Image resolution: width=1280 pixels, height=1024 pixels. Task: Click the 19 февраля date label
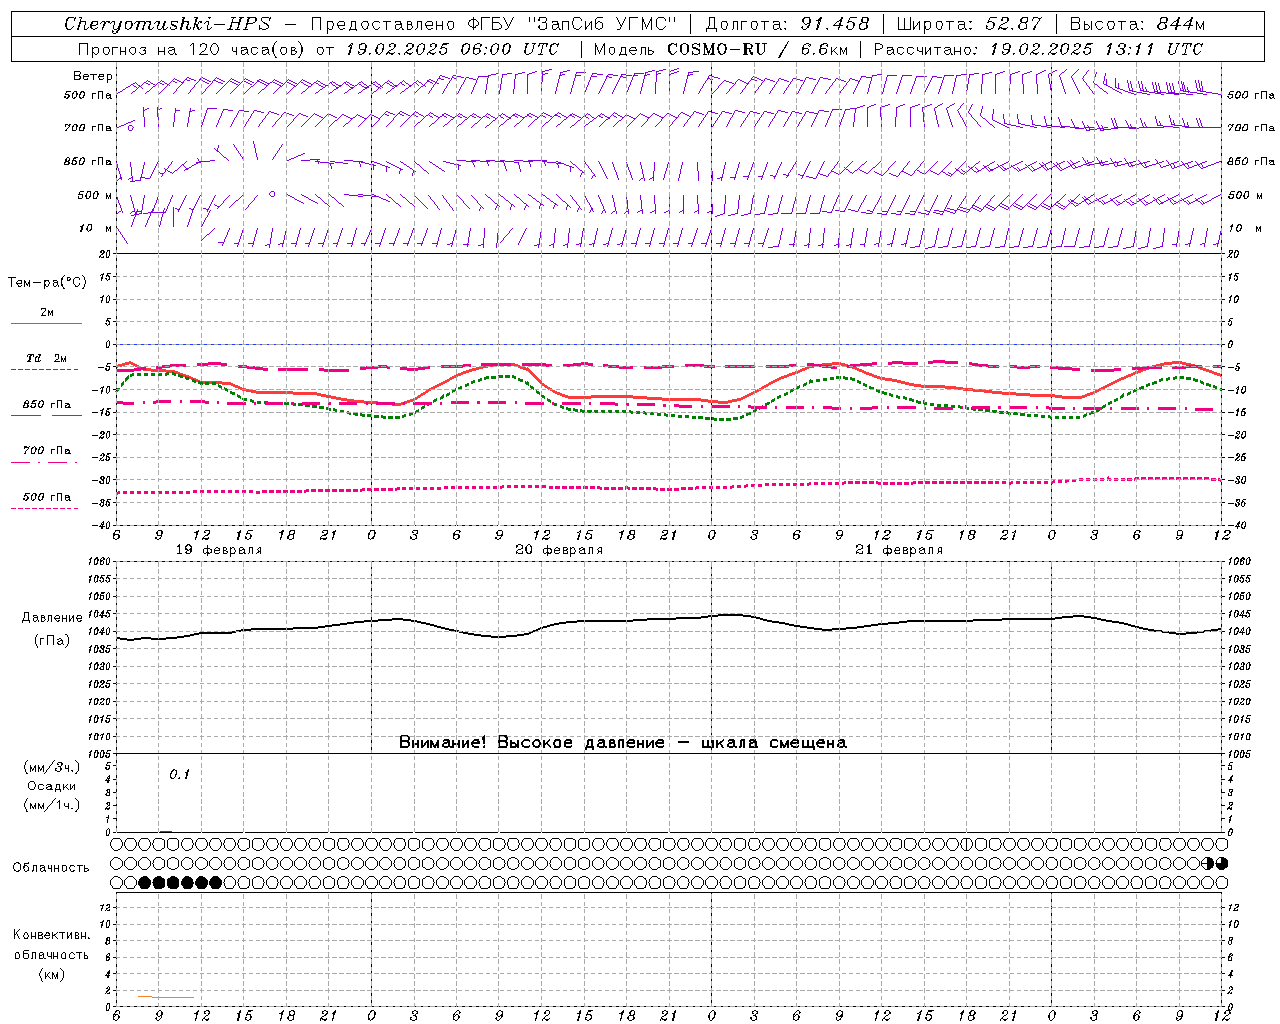point(219,550)
